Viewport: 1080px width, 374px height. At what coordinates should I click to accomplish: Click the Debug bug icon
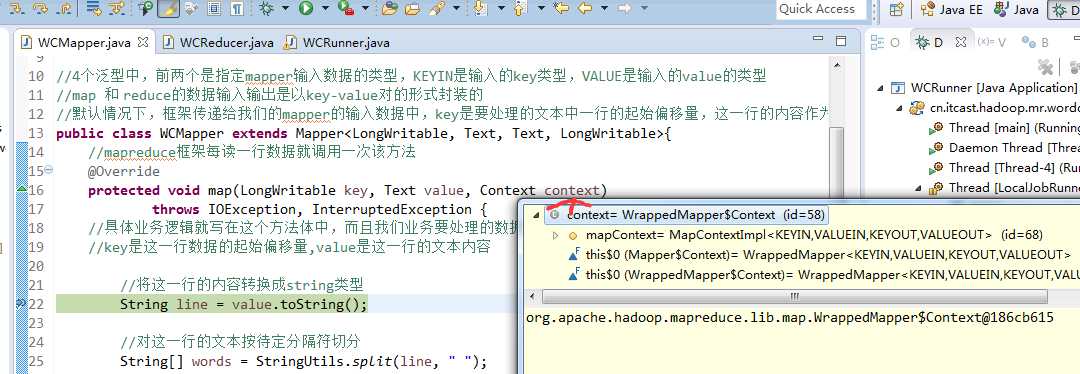coord(267,8)
